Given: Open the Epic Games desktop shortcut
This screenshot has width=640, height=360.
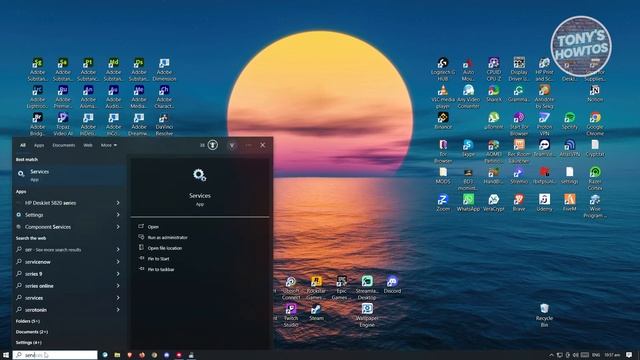Looking at the screenshot, I should pyautogui.click(x=342, y=287).
